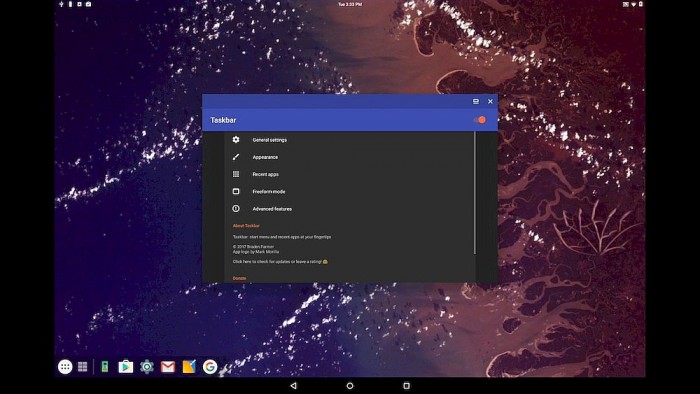Click the Wi-Fi status icon
This screenshot has height=394, width=700.
click(x=633, y=4)
